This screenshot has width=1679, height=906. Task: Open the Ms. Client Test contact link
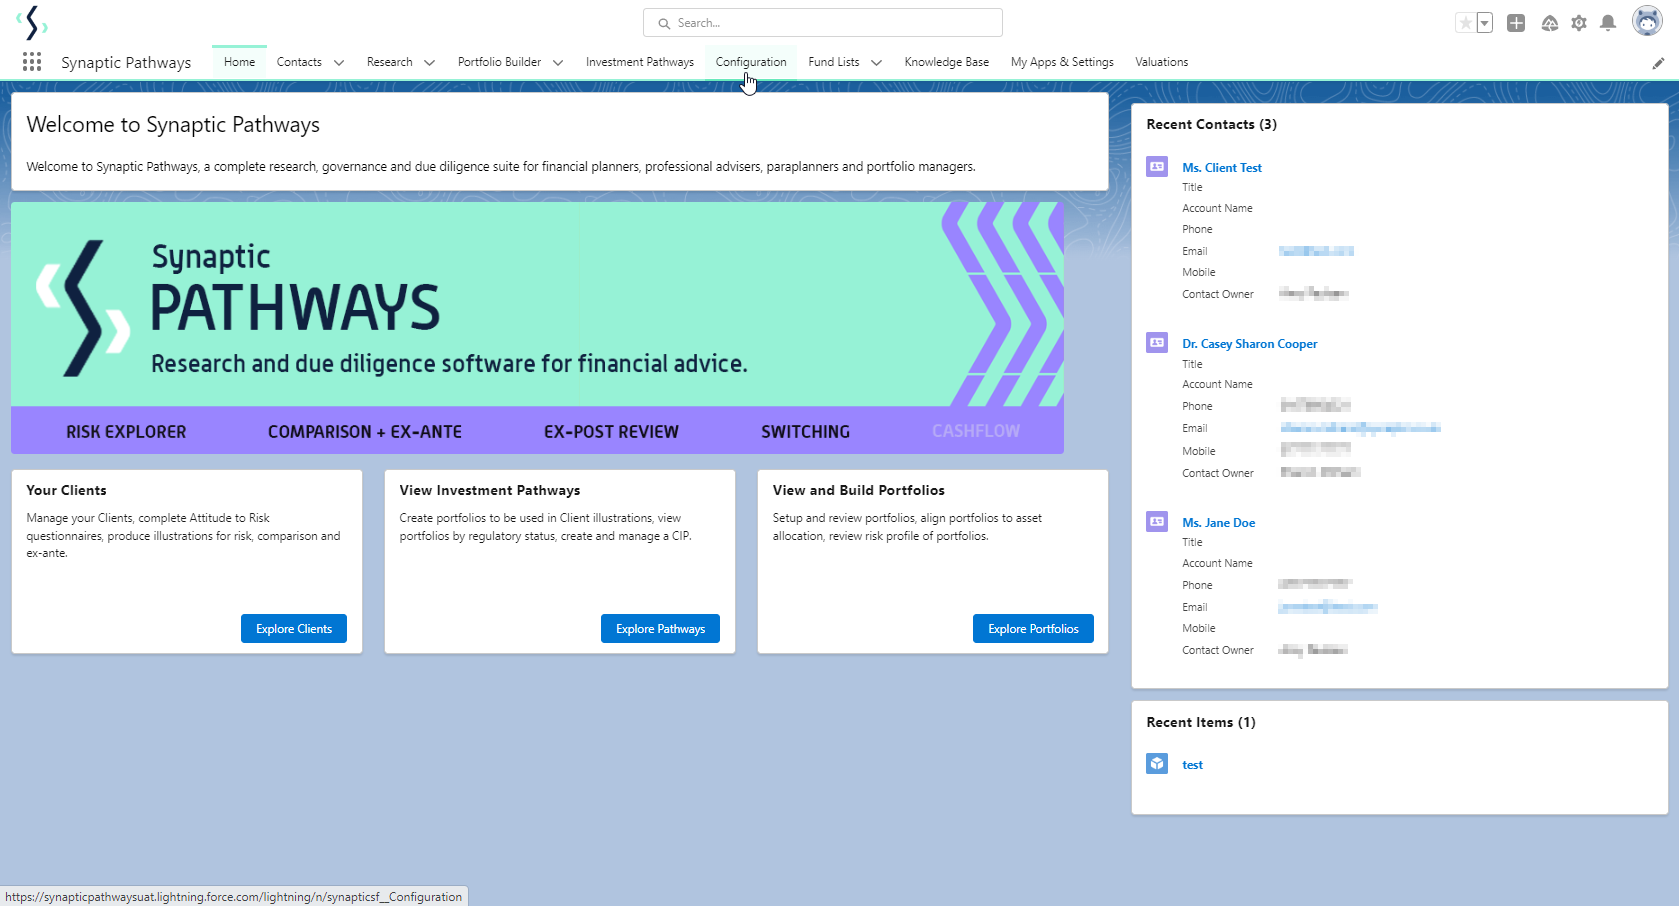coord(1222,168)
